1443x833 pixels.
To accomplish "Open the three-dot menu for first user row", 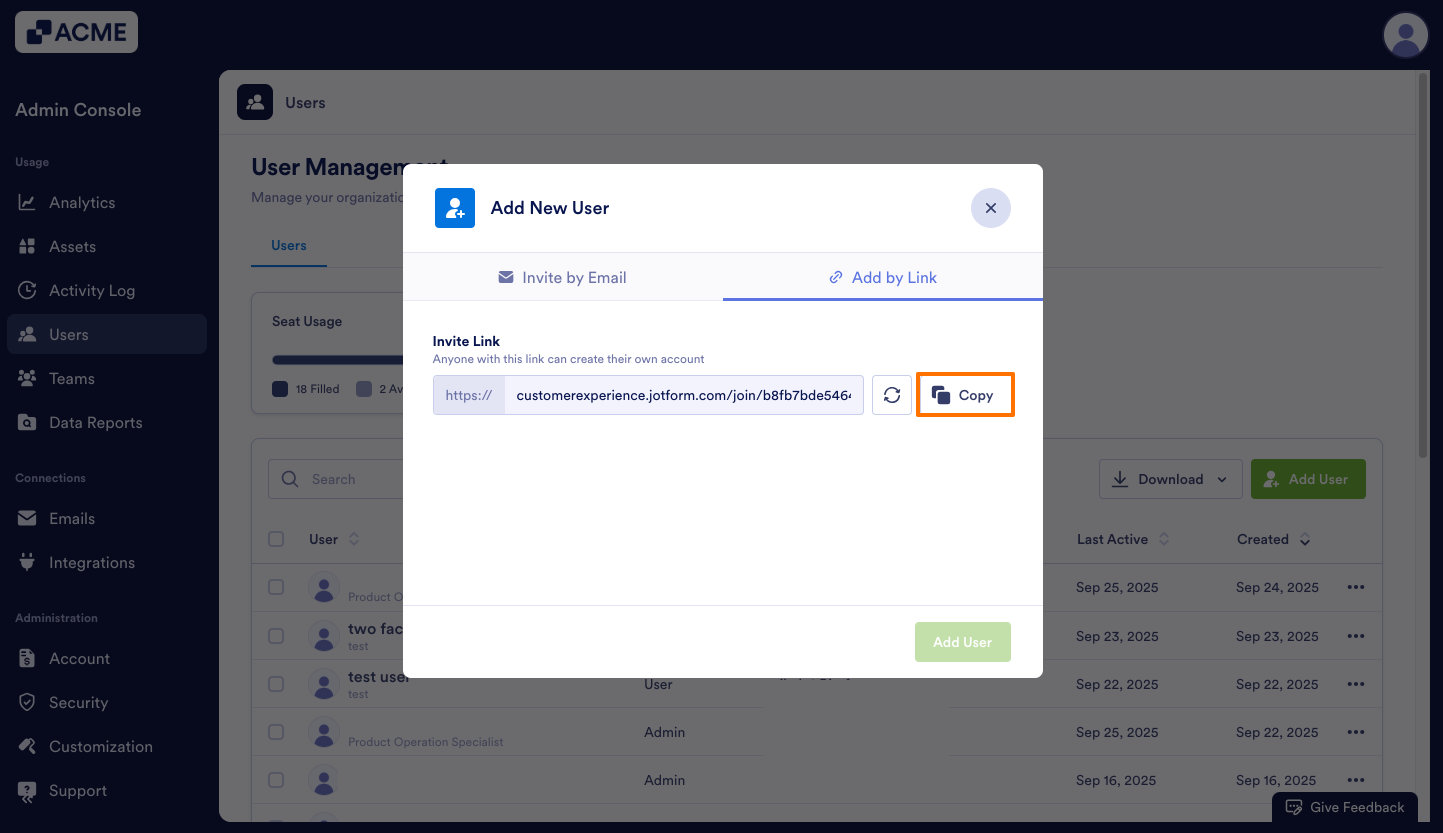I will coord(1355,588).
